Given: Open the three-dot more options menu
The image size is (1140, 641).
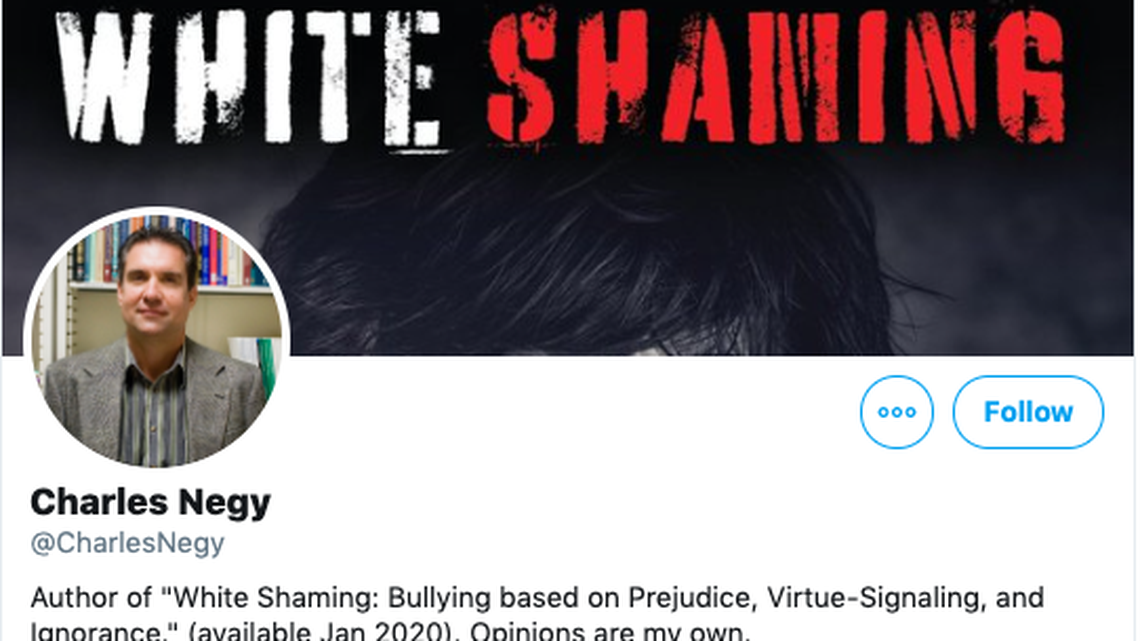Looking at the screenshot, I should coord(896,412).
